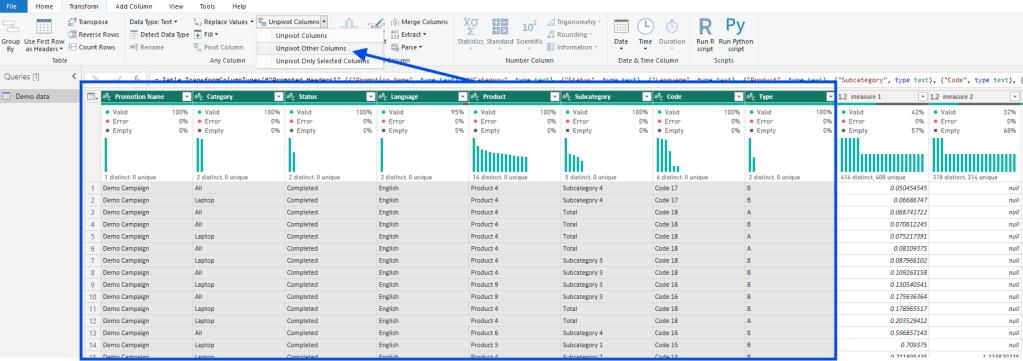1023x361 pixels.
Task: Select the Promotion Name column header
Action: (x=140, y=97)
